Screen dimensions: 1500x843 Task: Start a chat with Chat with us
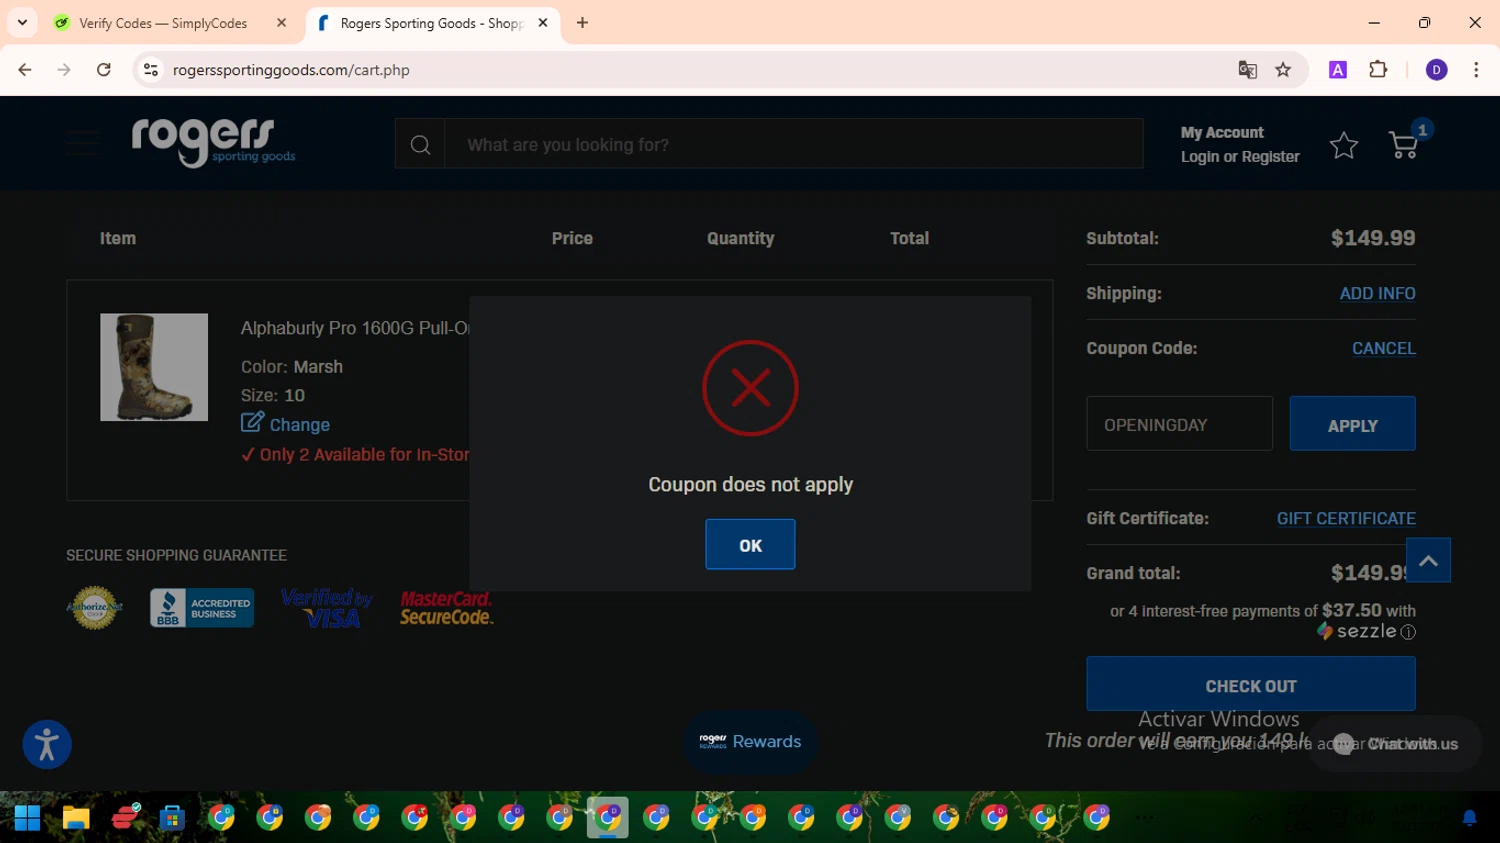coord(1395,744)
